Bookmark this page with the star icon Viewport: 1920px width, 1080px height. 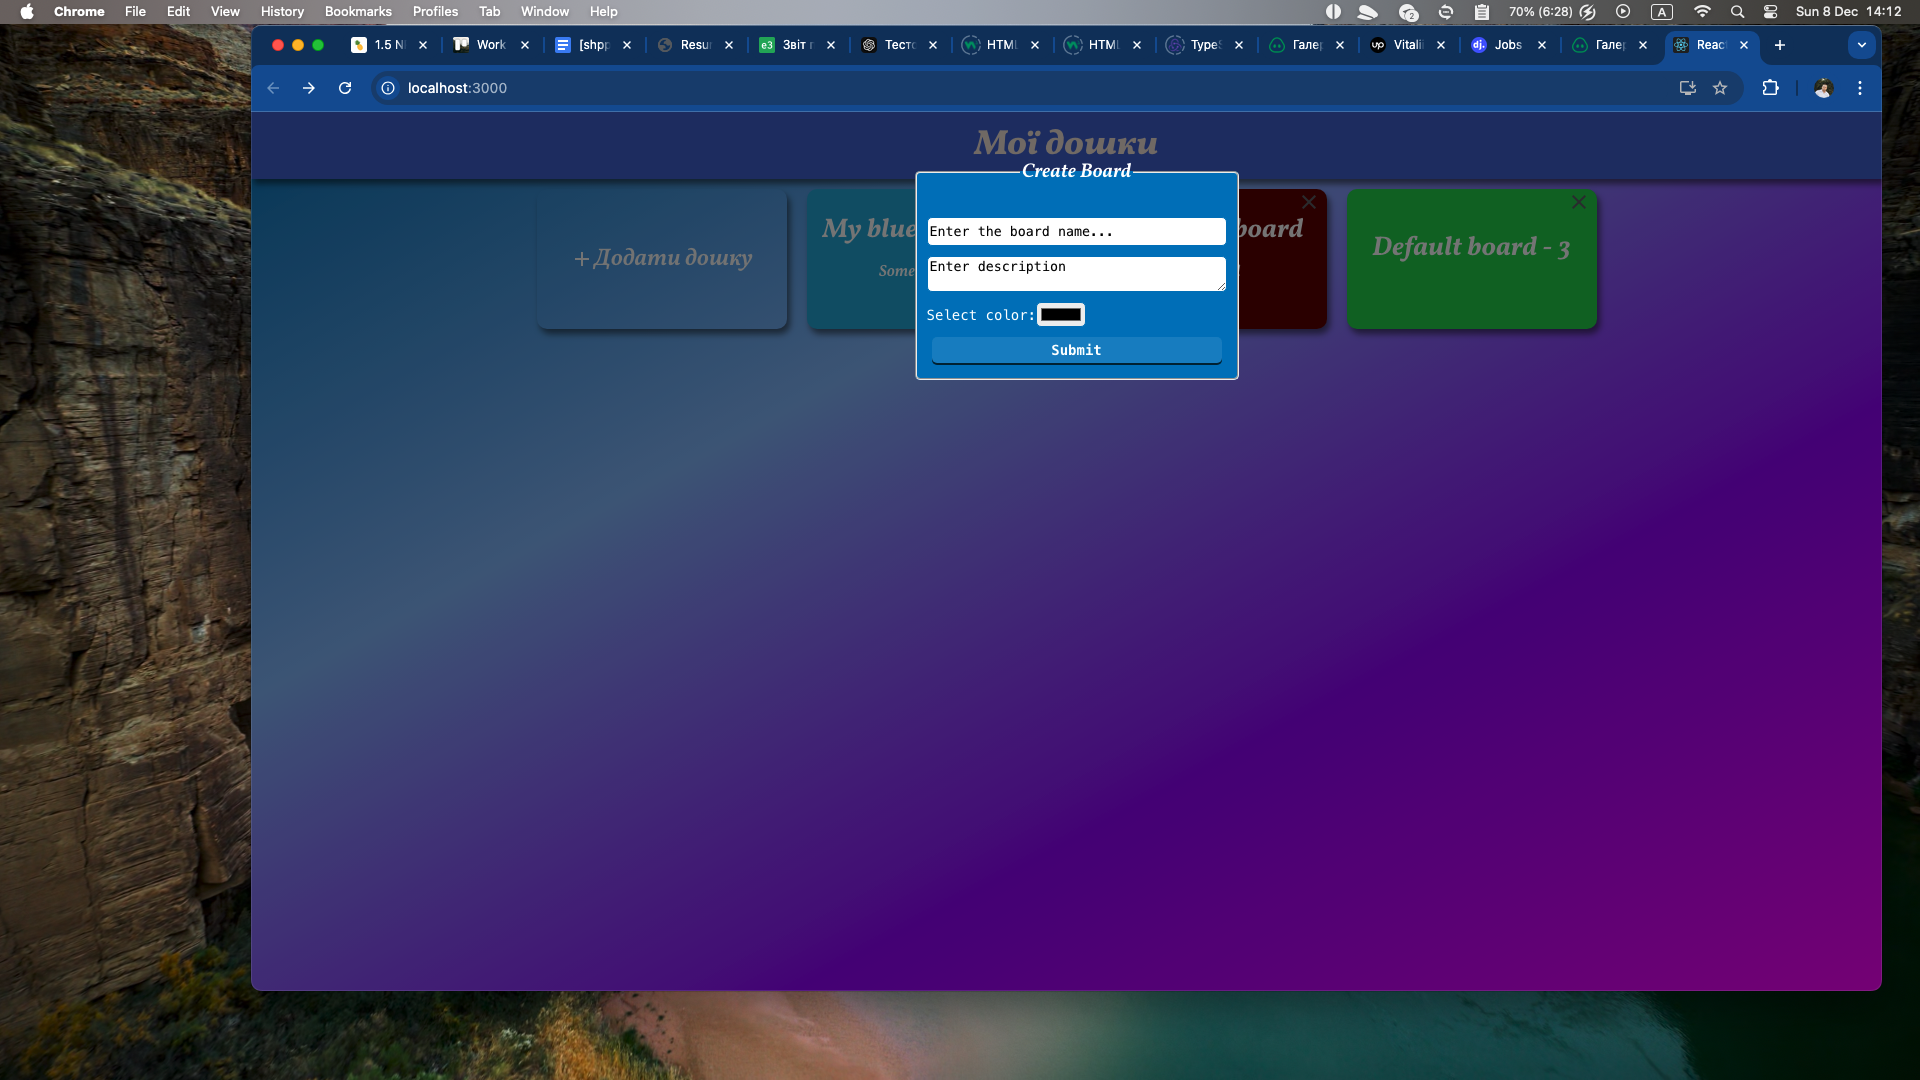click(x=1720, y=88)
